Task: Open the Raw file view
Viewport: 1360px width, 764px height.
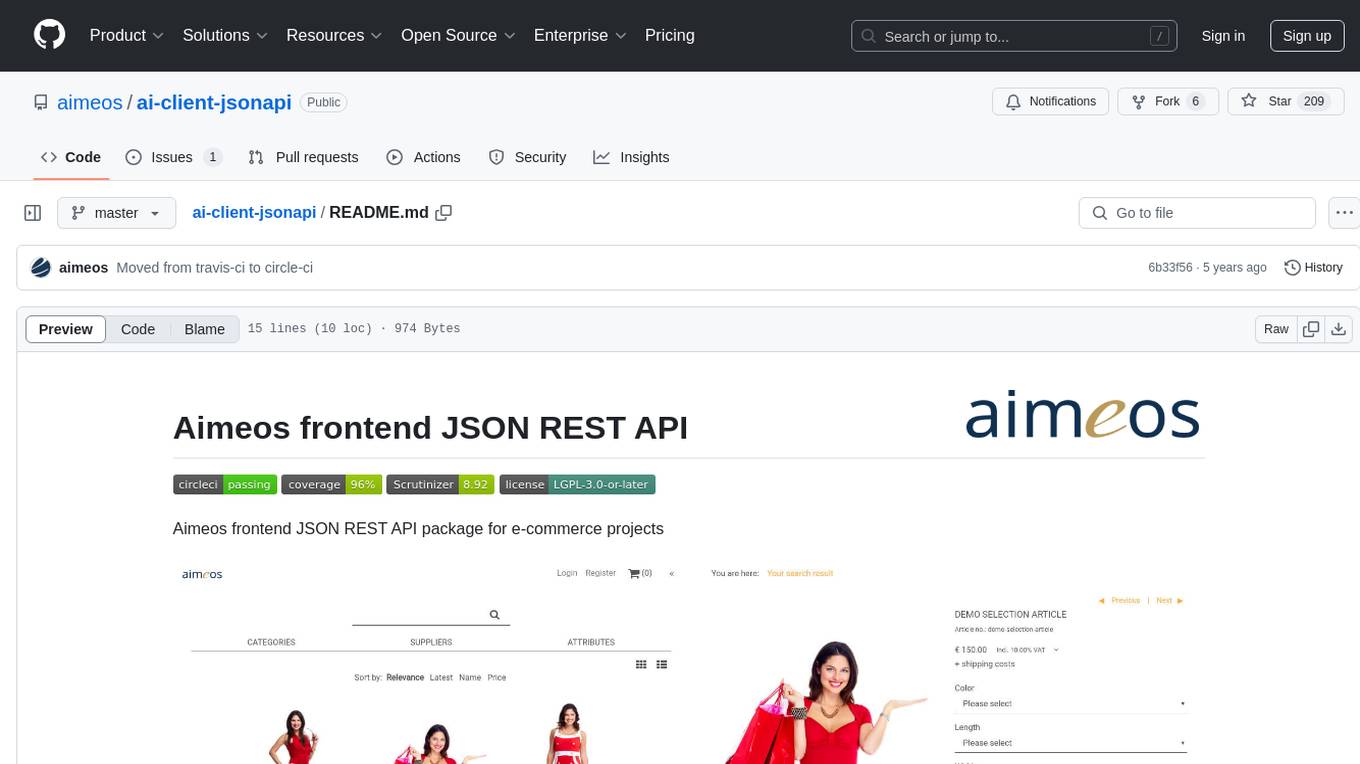Action: click(x=1276, y=329)
